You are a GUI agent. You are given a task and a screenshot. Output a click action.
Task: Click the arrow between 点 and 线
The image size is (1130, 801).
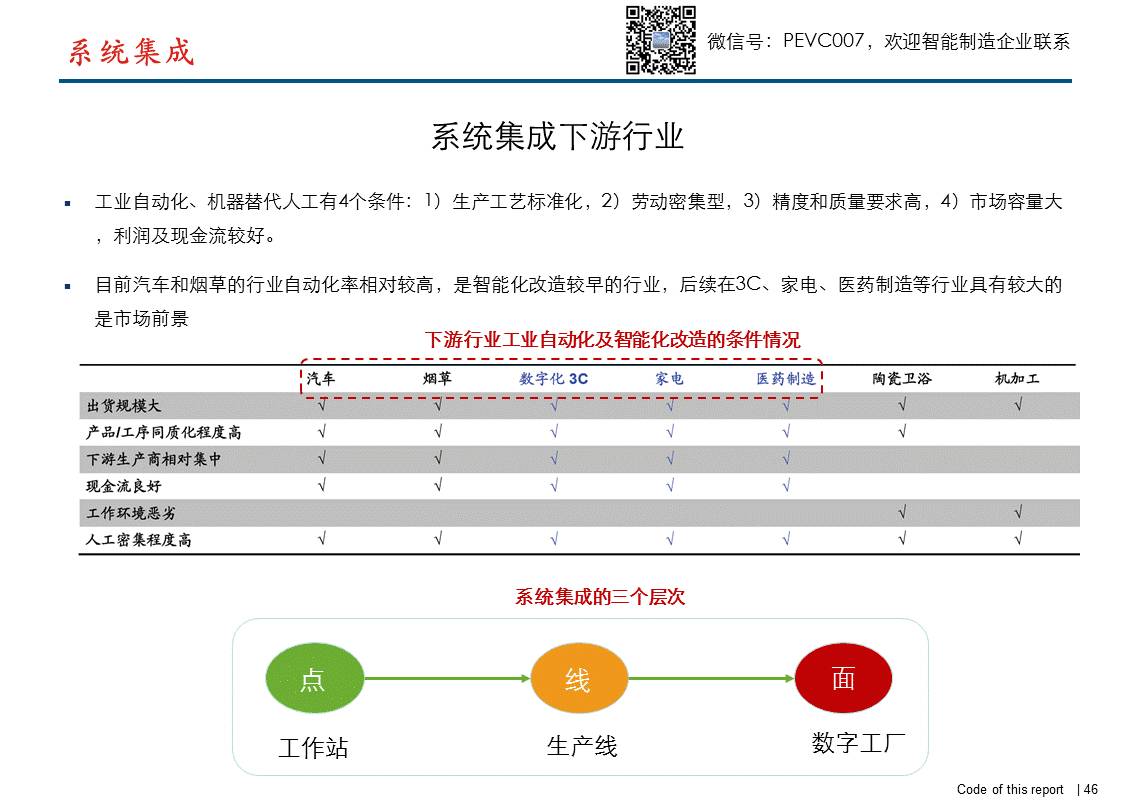pos(446,679)
